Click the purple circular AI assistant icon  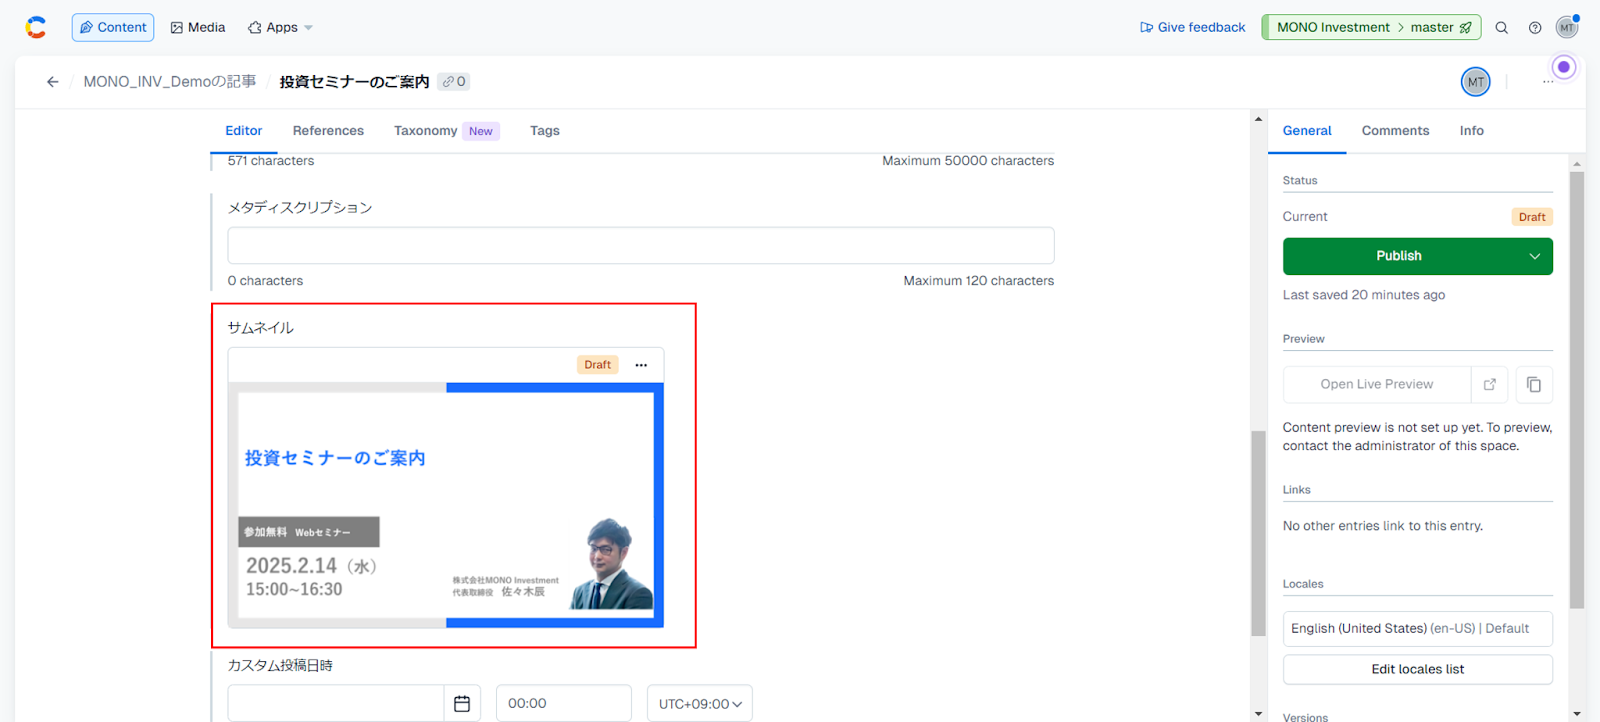(1564, 67)
